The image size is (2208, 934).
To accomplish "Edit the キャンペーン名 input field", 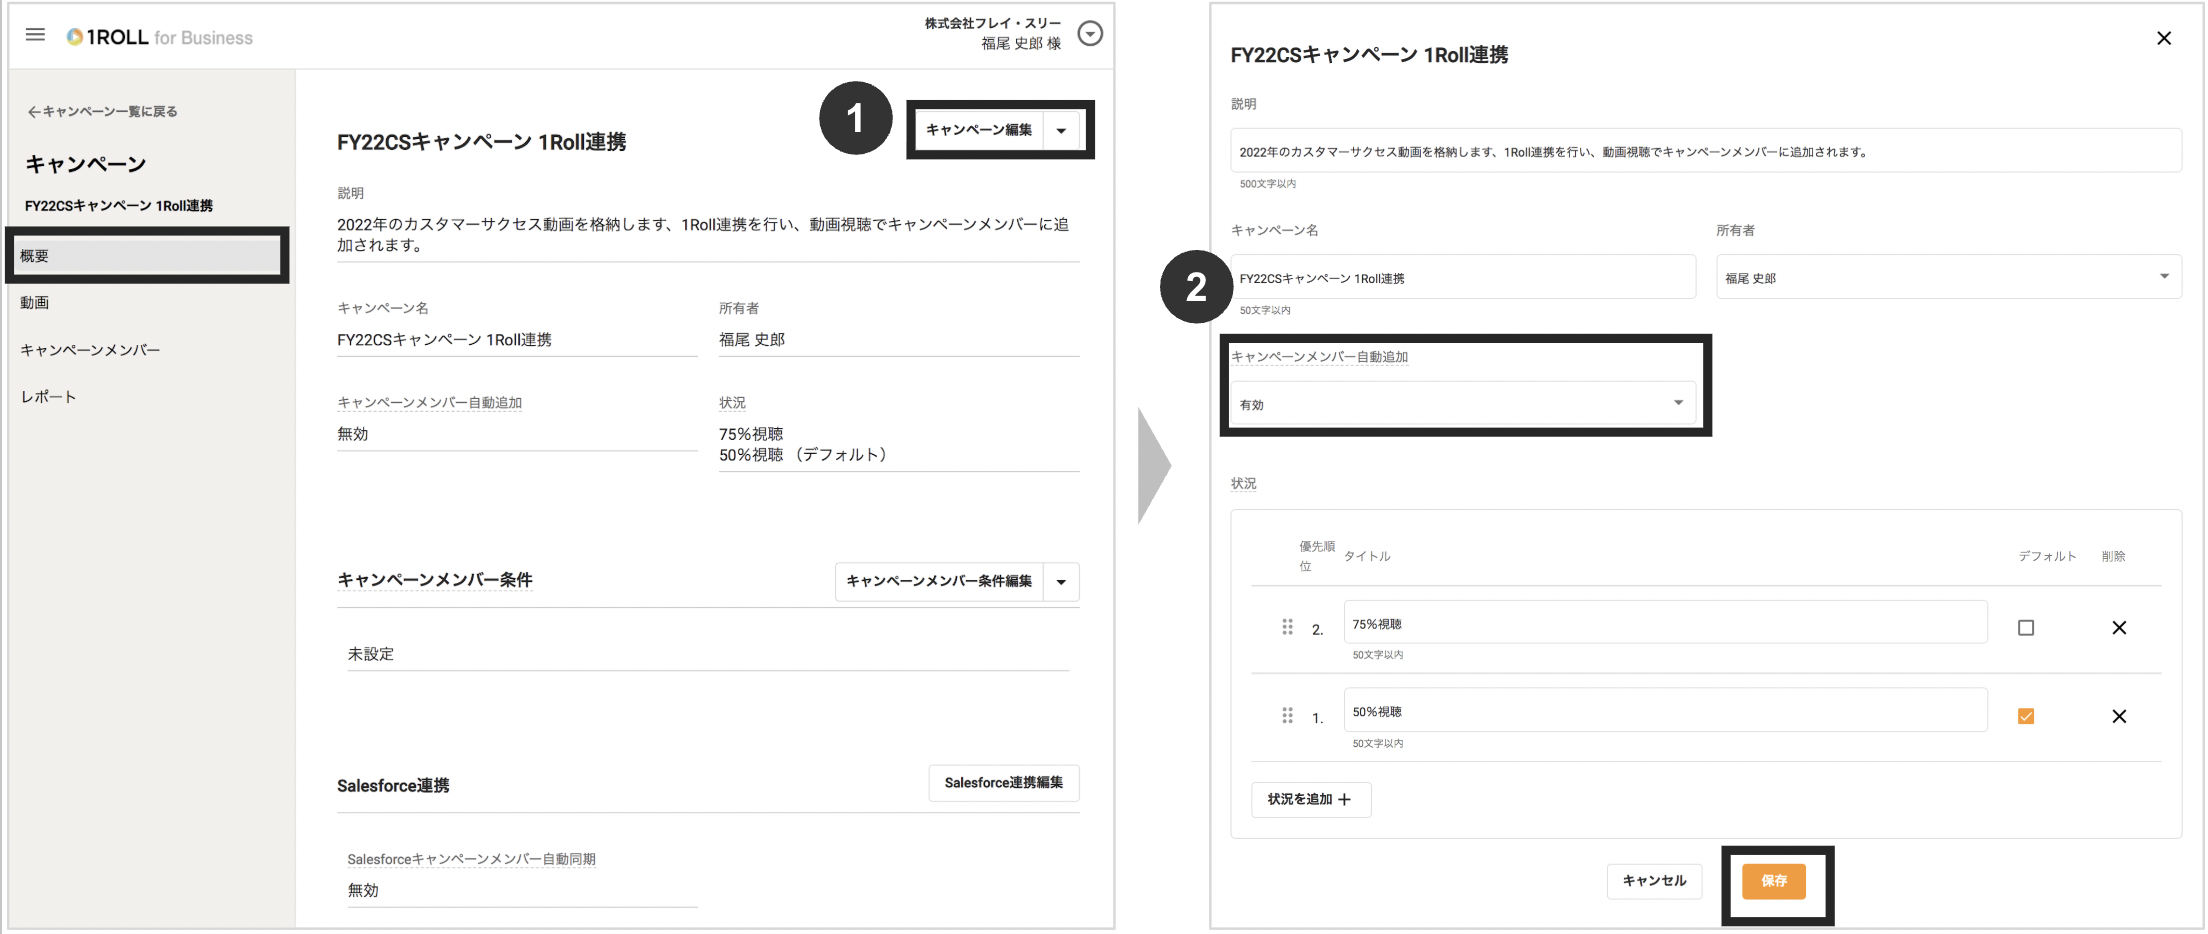I will click(1462, 277).
